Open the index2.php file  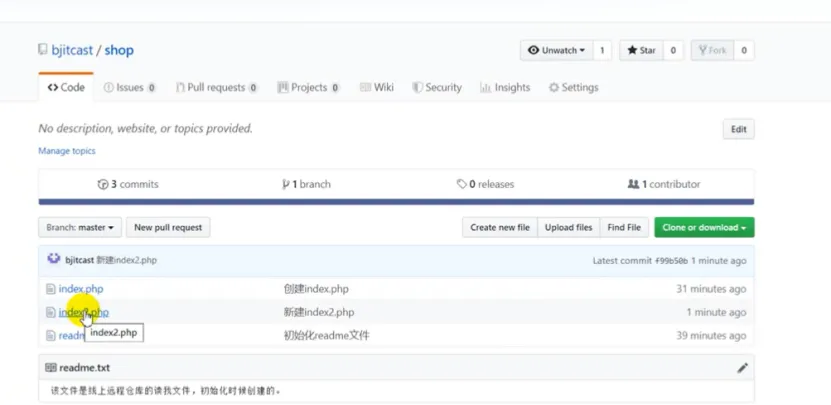pos(84,312)
